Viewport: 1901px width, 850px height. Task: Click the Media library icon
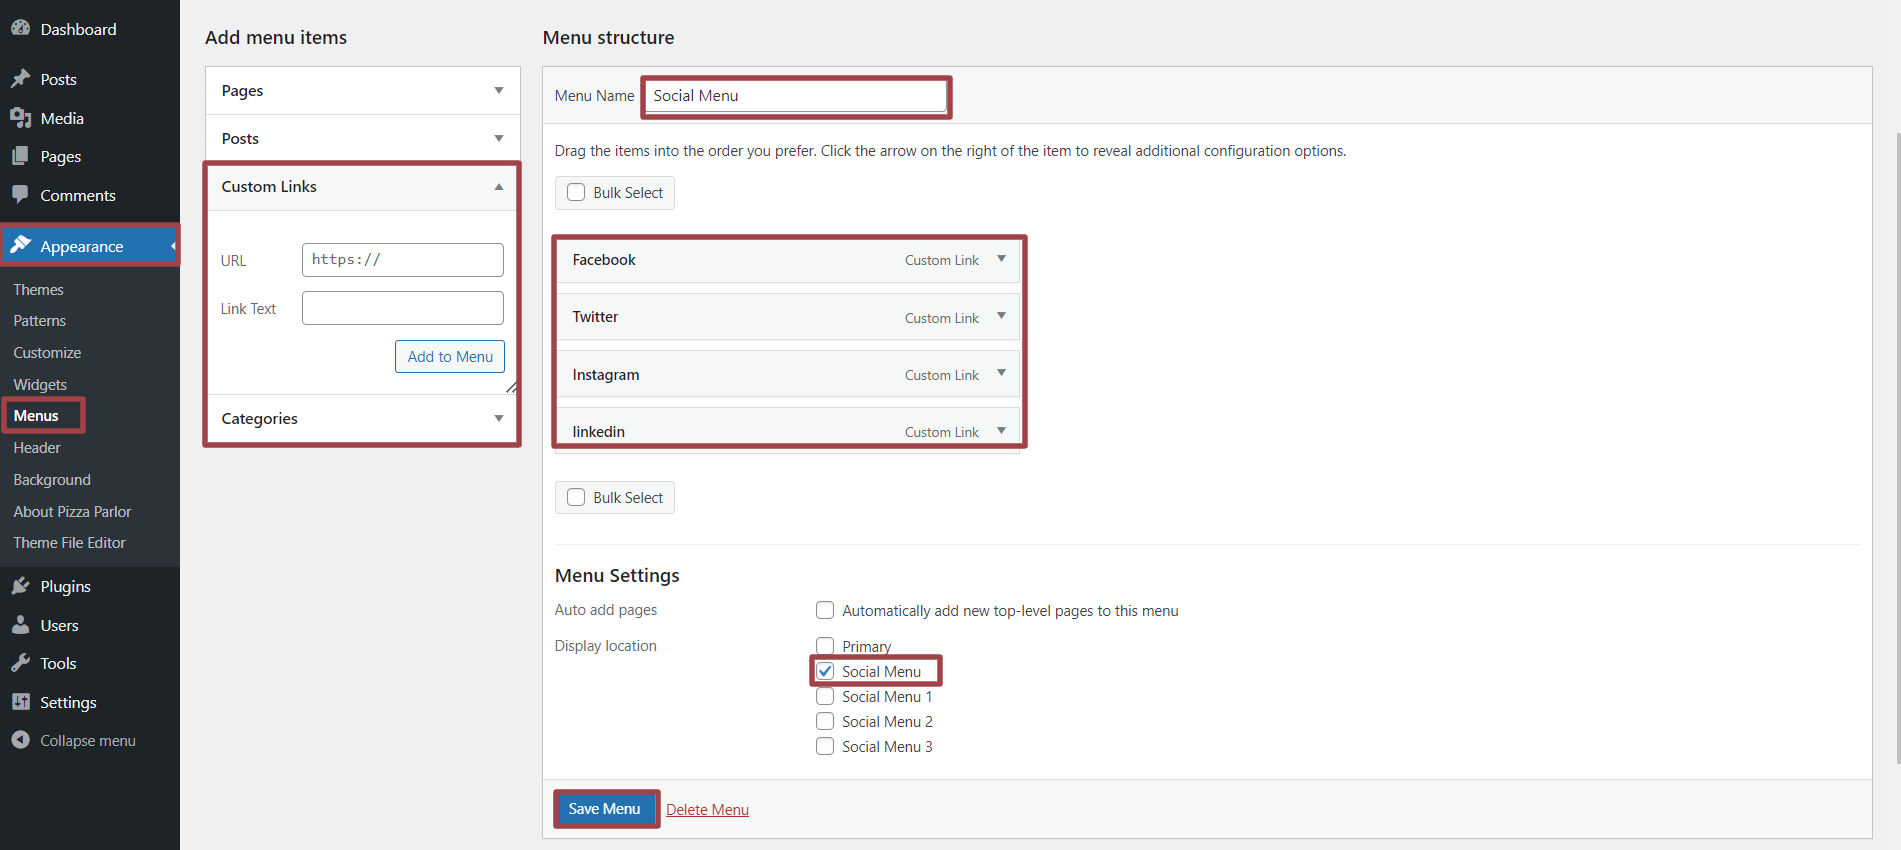tap(20, 118)
